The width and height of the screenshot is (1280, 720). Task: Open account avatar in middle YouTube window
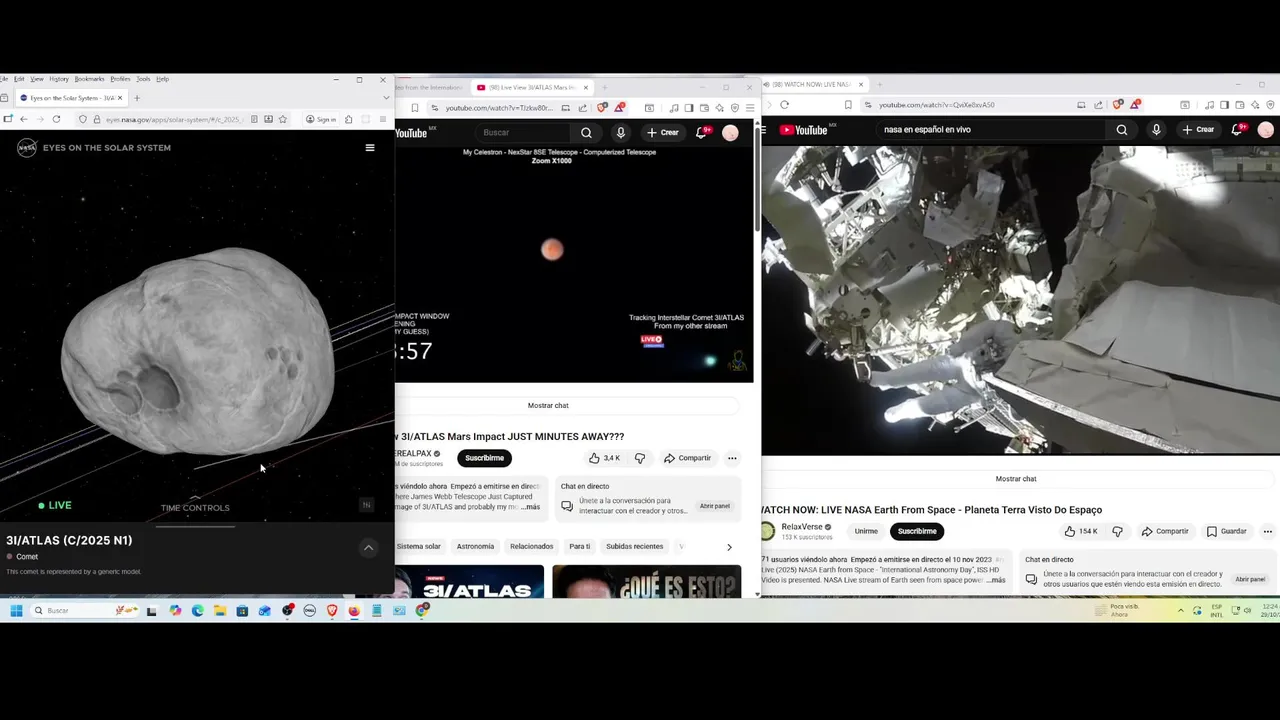(730, 132)
